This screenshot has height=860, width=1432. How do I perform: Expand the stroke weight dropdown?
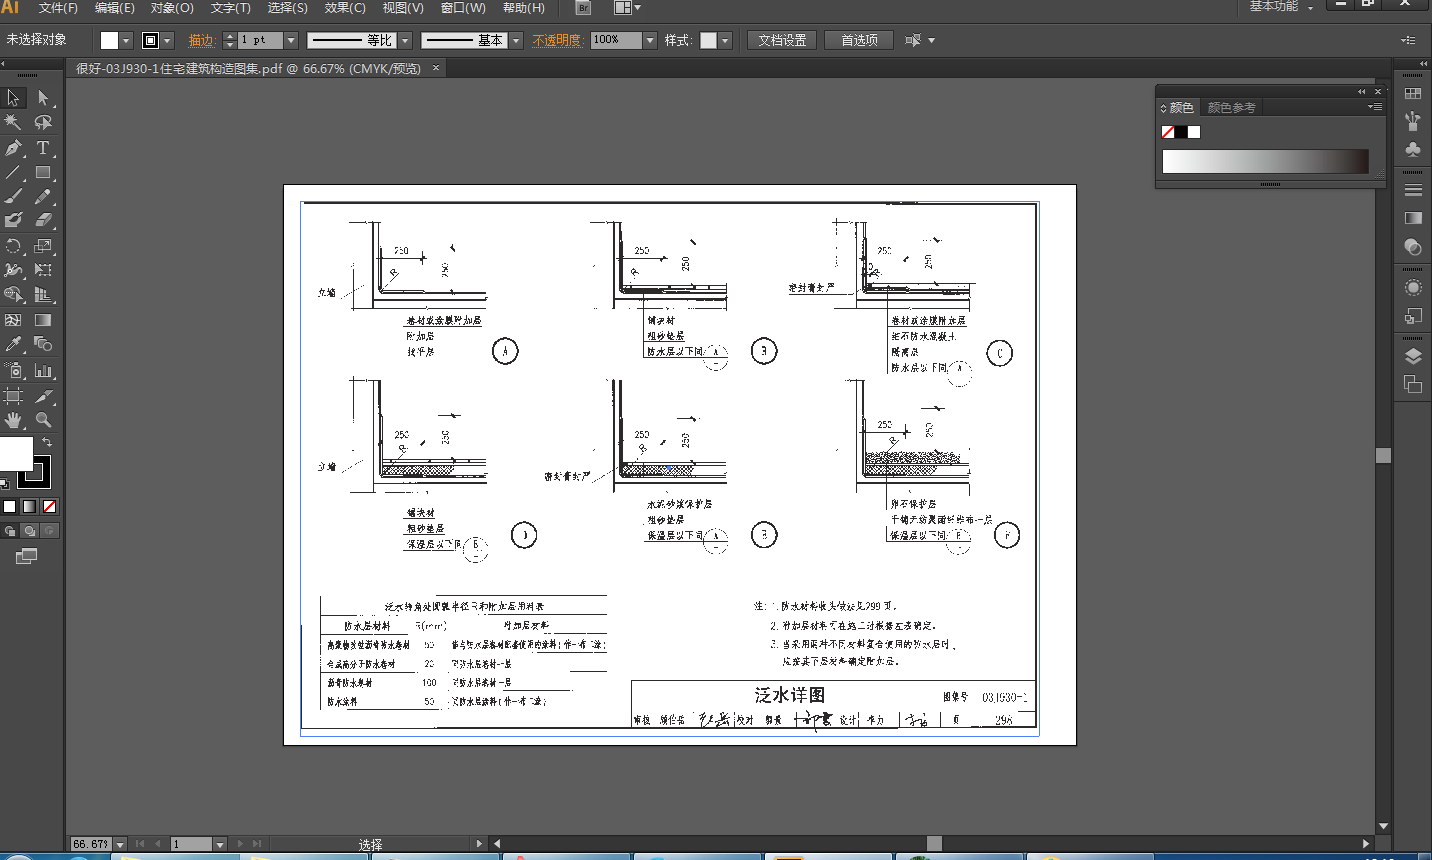(291, 41)
